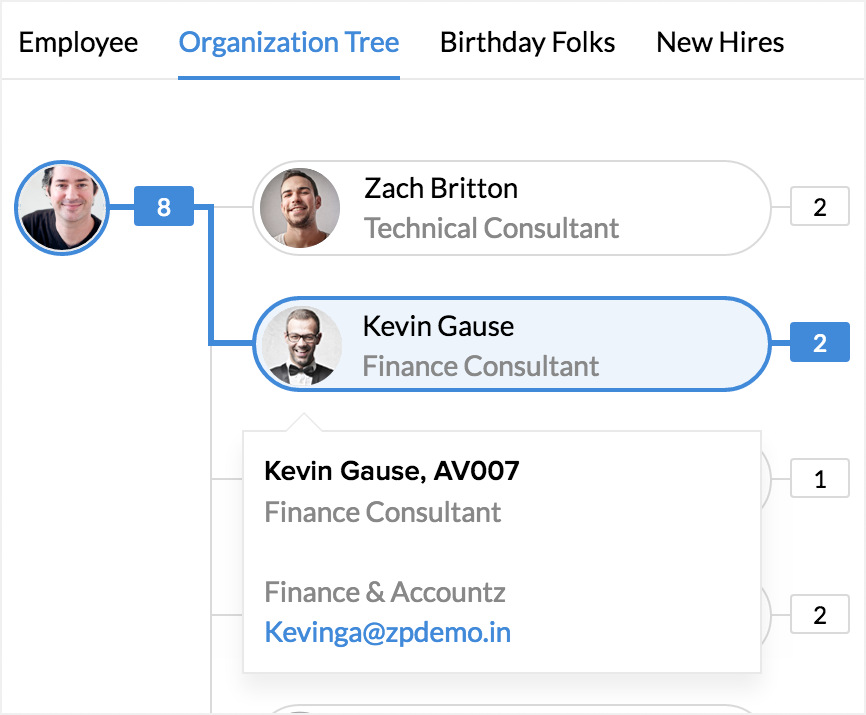Click Finance Consultant title inside popup card
The image size is (866, 715).
(383, 513)
